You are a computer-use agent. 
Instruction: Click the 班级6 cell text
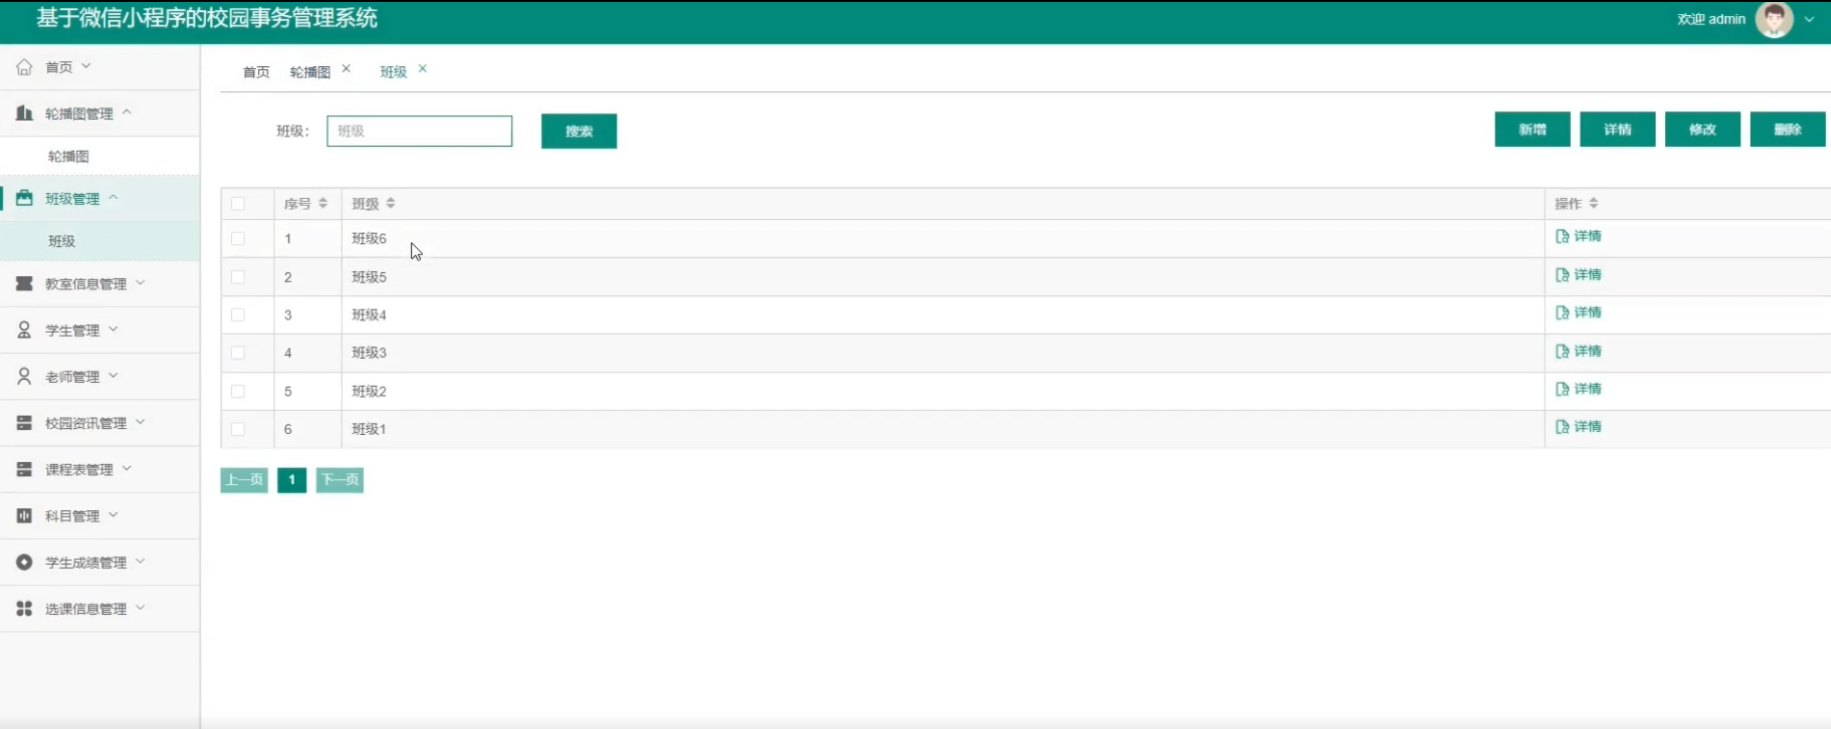pyautogui.click(x=369, y=239)
